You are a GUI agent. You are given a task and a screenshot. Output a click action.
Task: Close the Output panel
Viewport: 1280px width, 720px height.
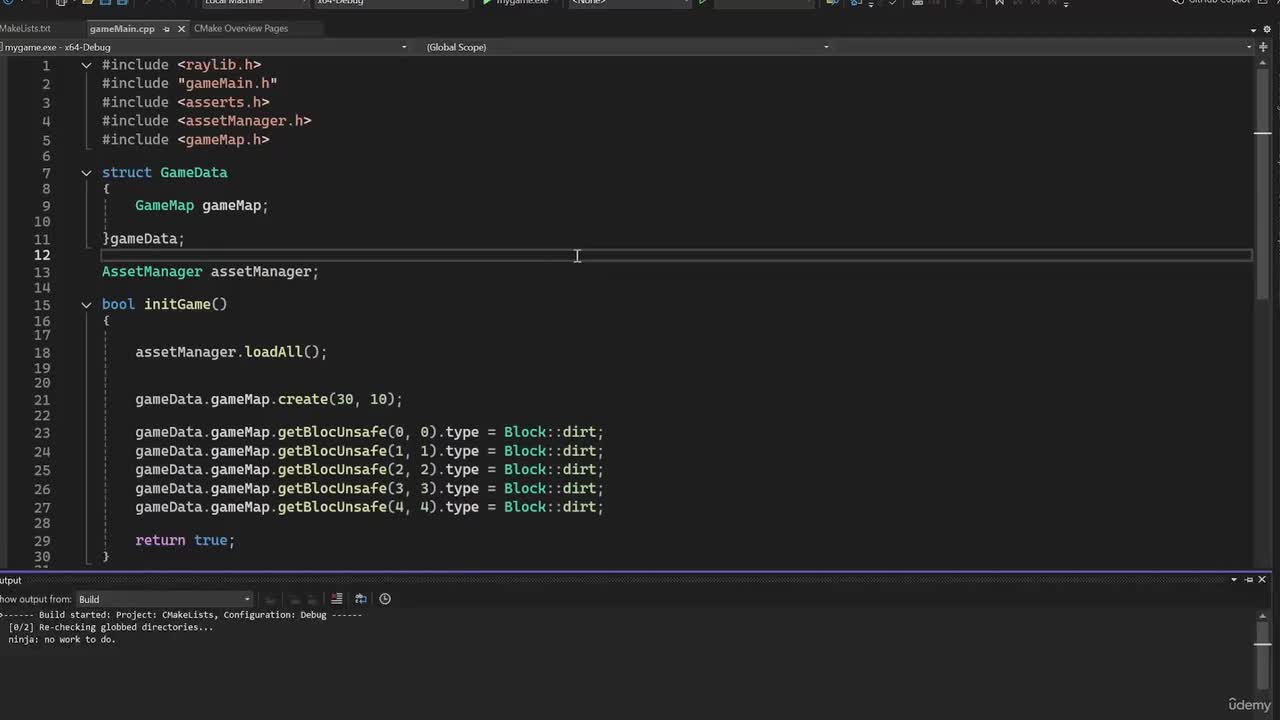coord(1262,579)
